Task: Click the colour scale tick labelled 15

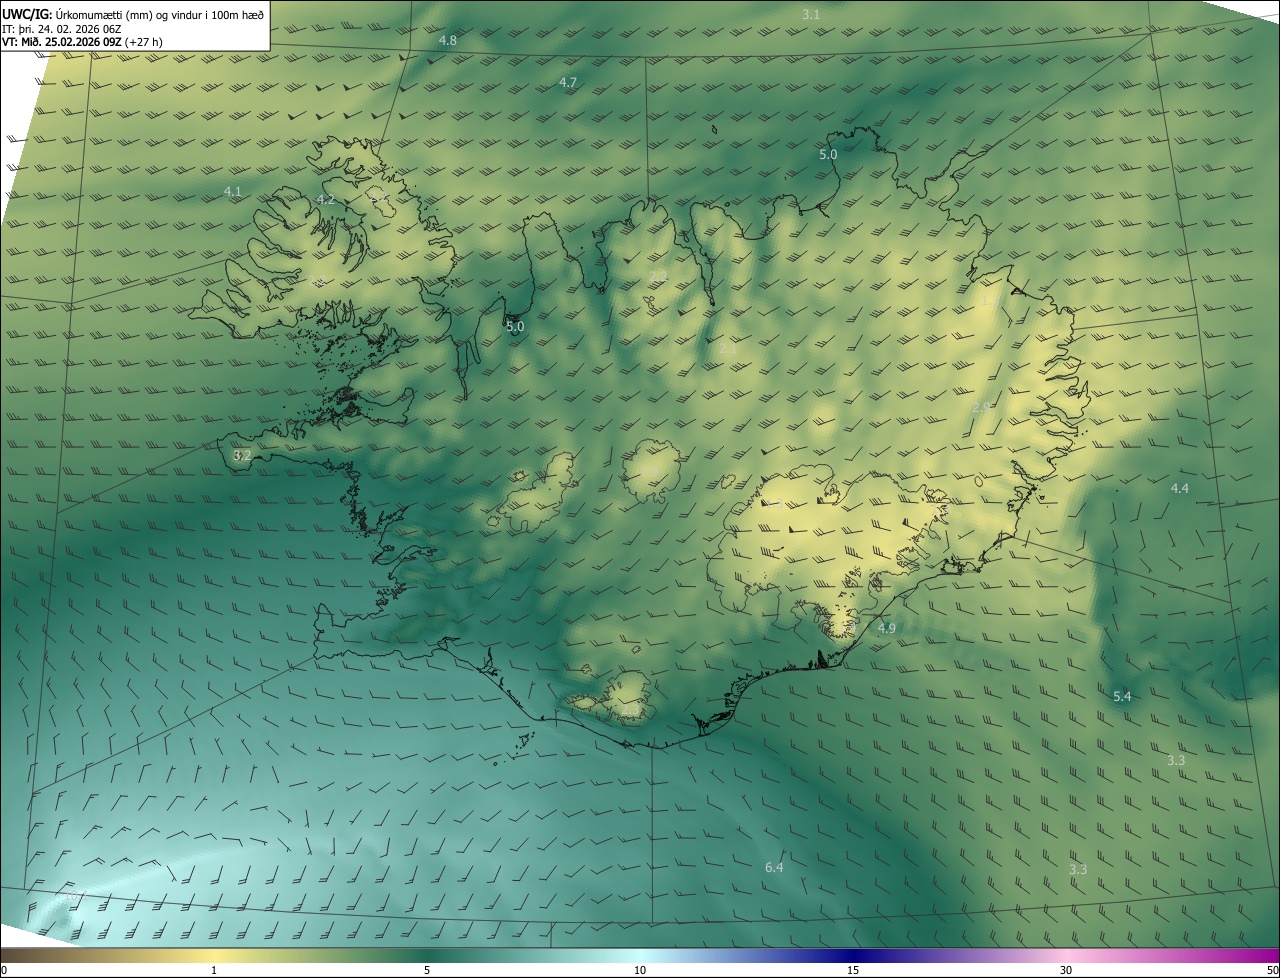Action: tap(853, 970)
